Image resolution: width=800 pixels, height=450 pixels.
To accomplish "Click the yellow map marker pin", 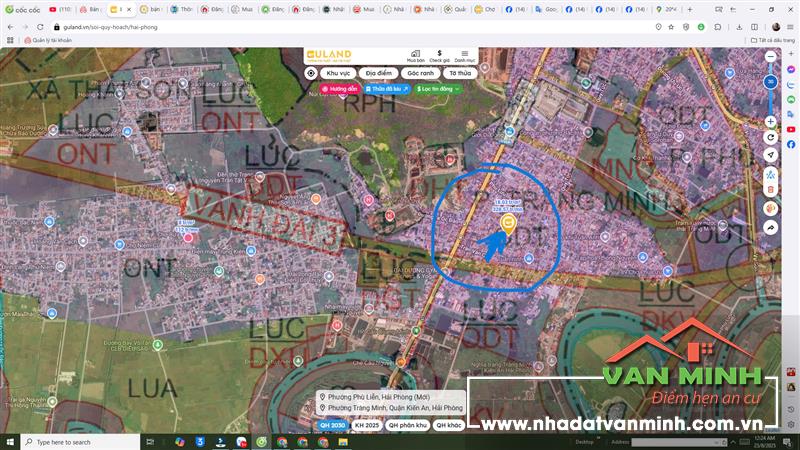I will coord(508,224).
